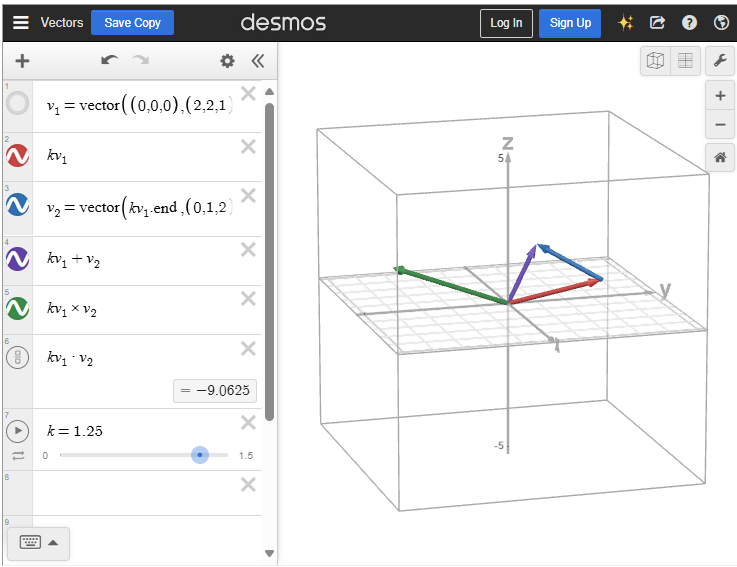Open the hamburger menu next to Vectors
Image resolution: width=737 pixels, height=567 pixels.
tap(20, 22)
